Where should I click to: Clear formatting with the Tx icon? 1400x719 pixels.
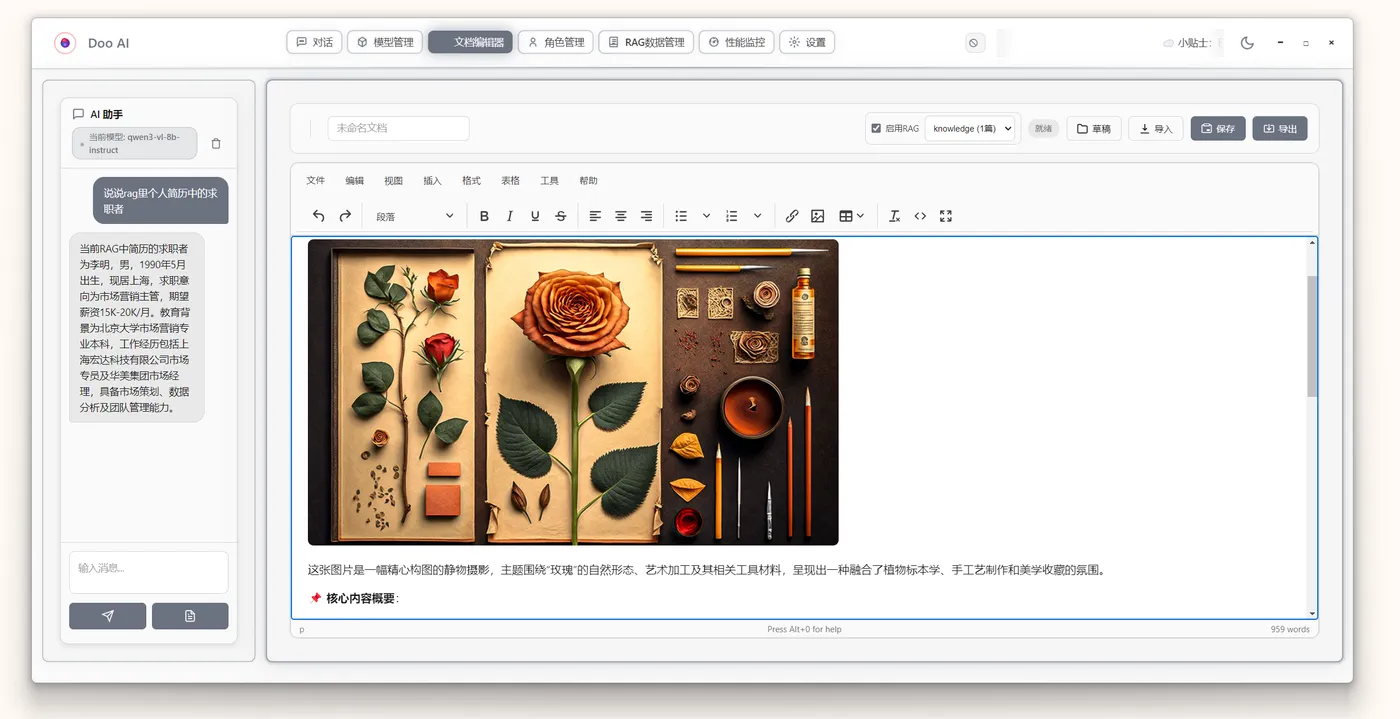[894, 215]
